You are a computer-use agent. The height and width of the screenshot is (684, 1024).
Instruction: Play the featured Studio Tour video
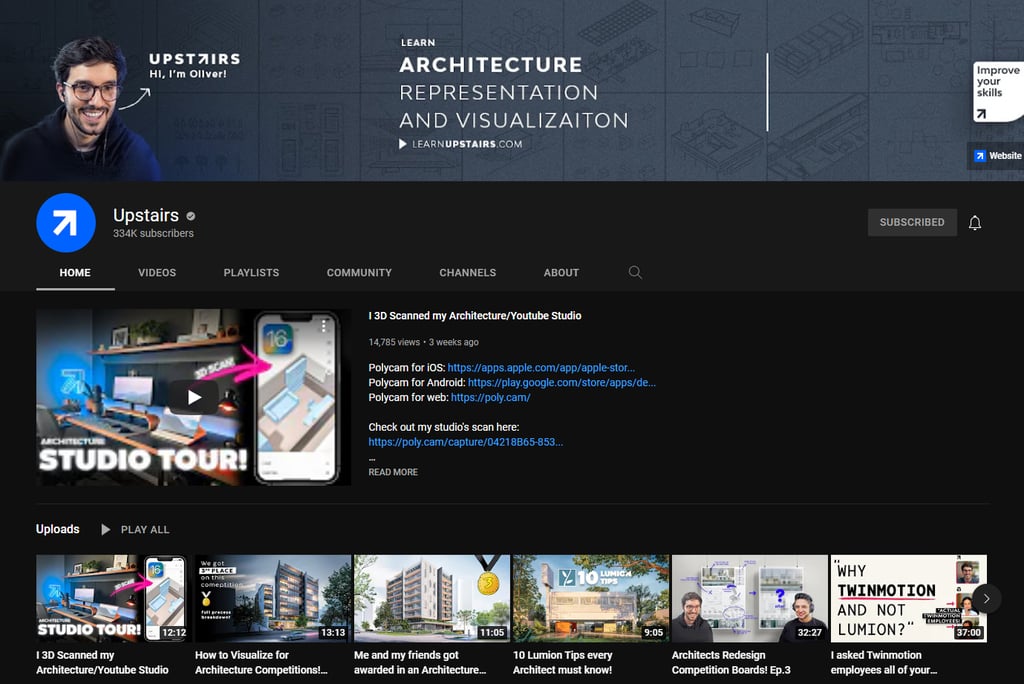tap(194, 397)
